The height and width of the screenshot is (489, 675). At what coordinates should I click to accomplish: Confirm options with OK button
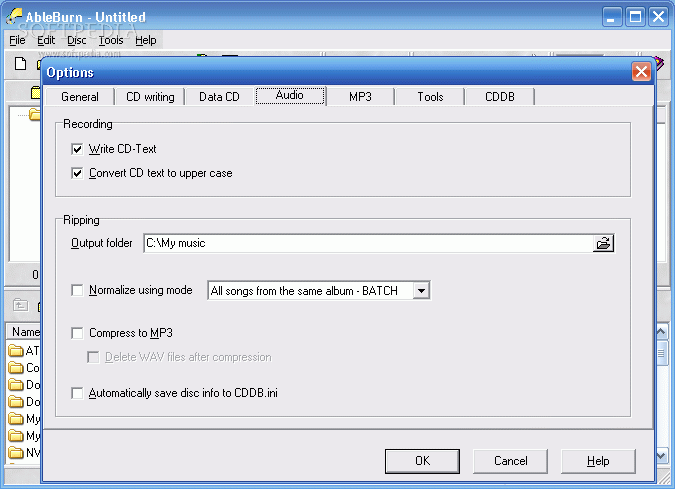coord(422,461)
